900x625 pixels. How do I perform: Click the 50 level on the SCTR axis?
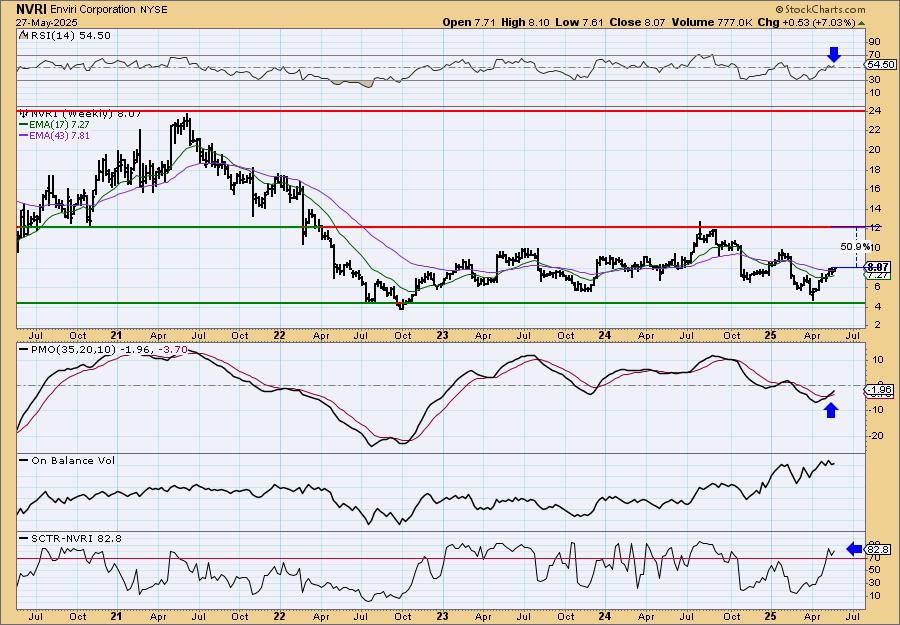click(x=874, y=569)
